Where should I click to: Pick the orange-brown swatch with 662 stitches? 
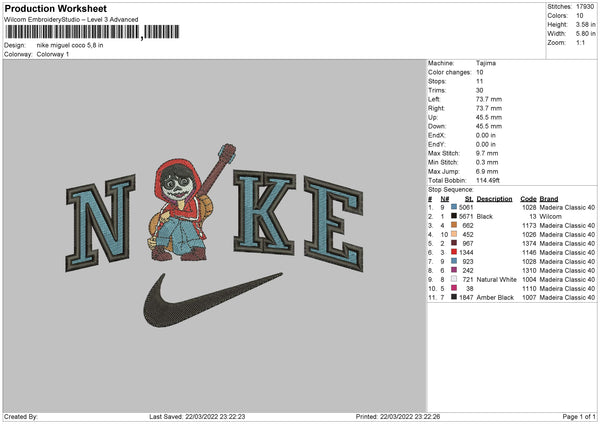point(454,225)
